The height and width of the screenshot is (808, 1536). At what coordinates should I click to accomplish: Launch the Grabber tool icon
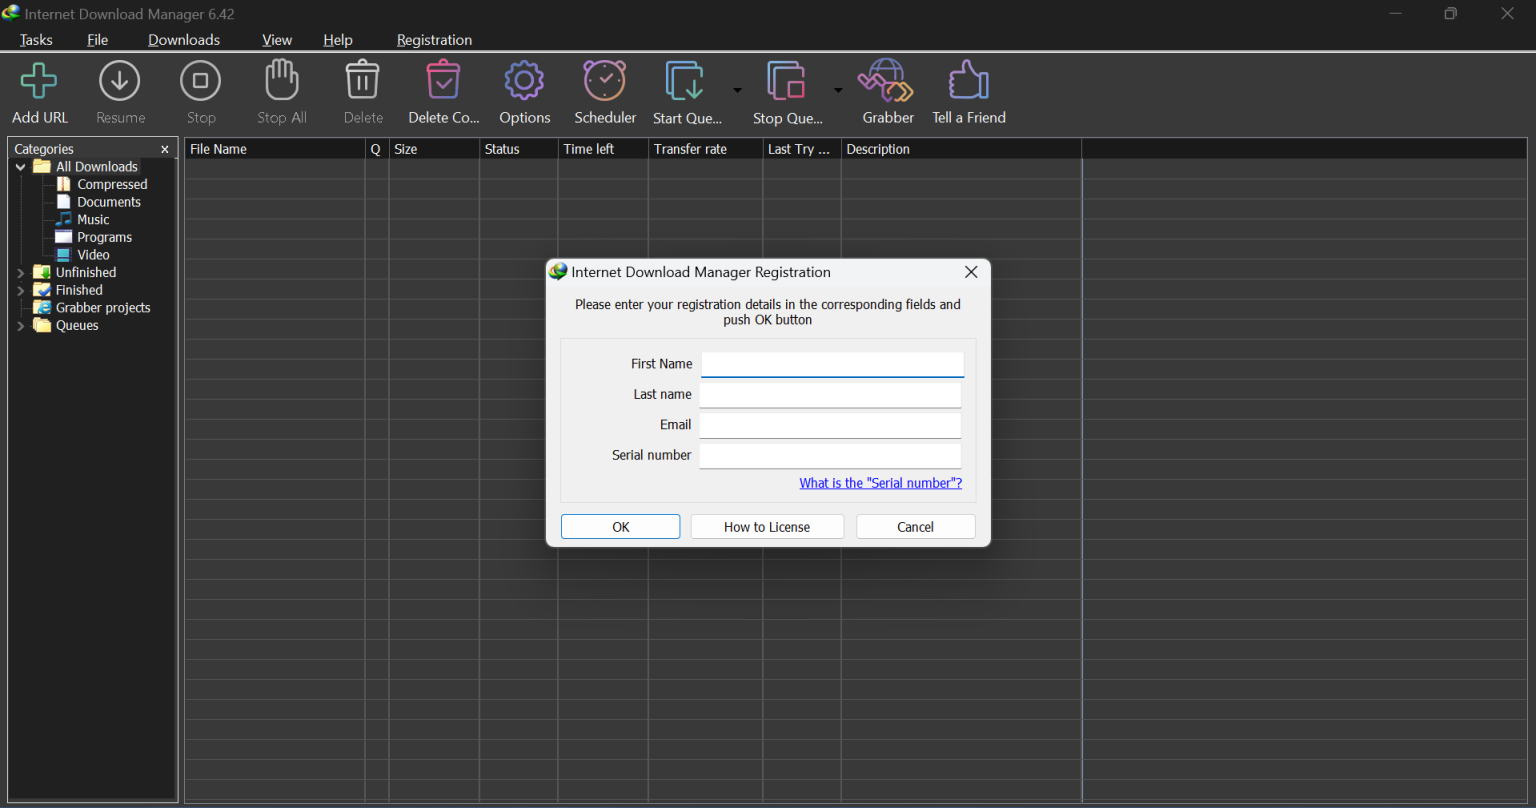pos(887,81)
